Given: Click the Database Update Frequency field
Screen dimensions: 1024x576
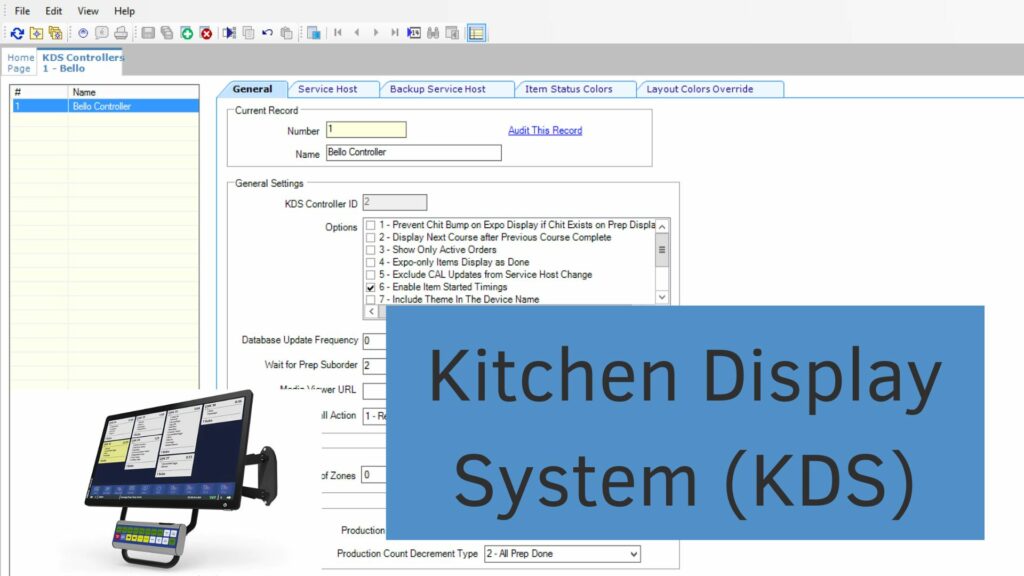Looking at the screenshot, I should coord(374,341).
